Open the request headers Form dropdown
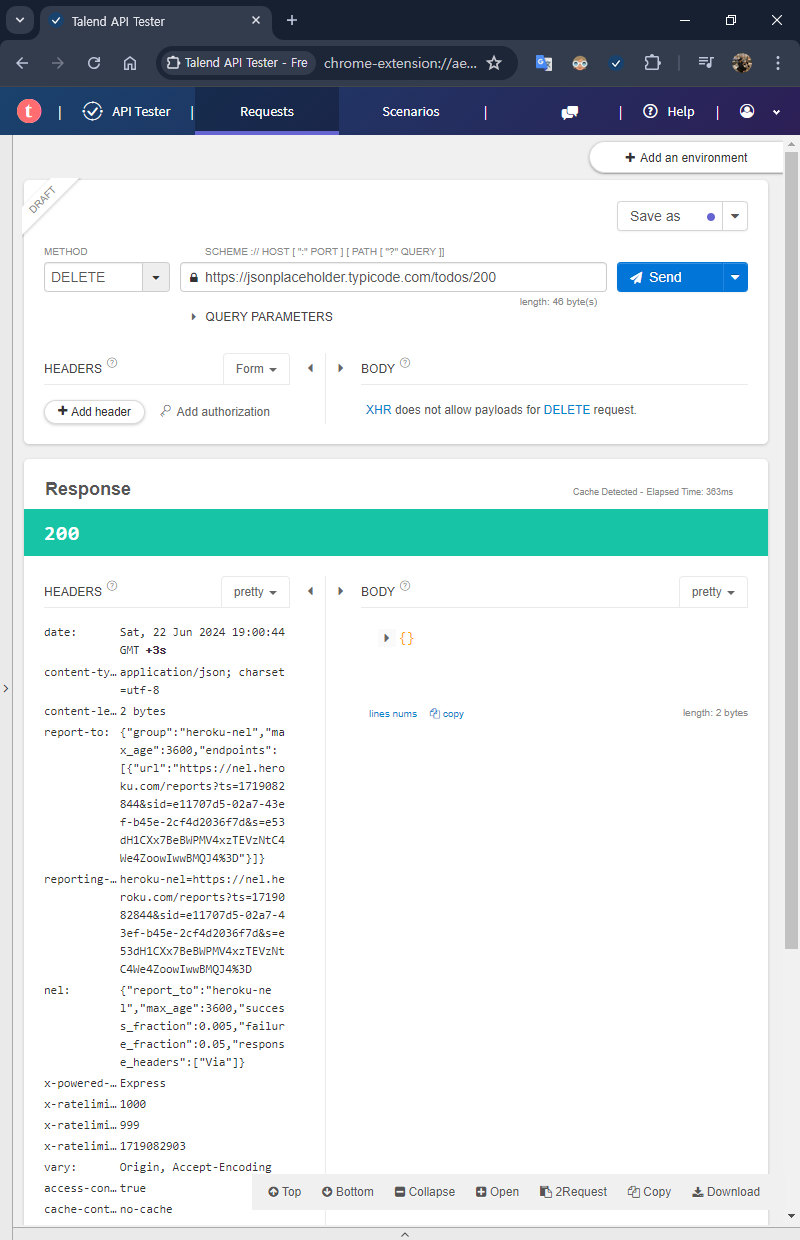The height and width of the screenshot is (1240, 800). point(256,369)
